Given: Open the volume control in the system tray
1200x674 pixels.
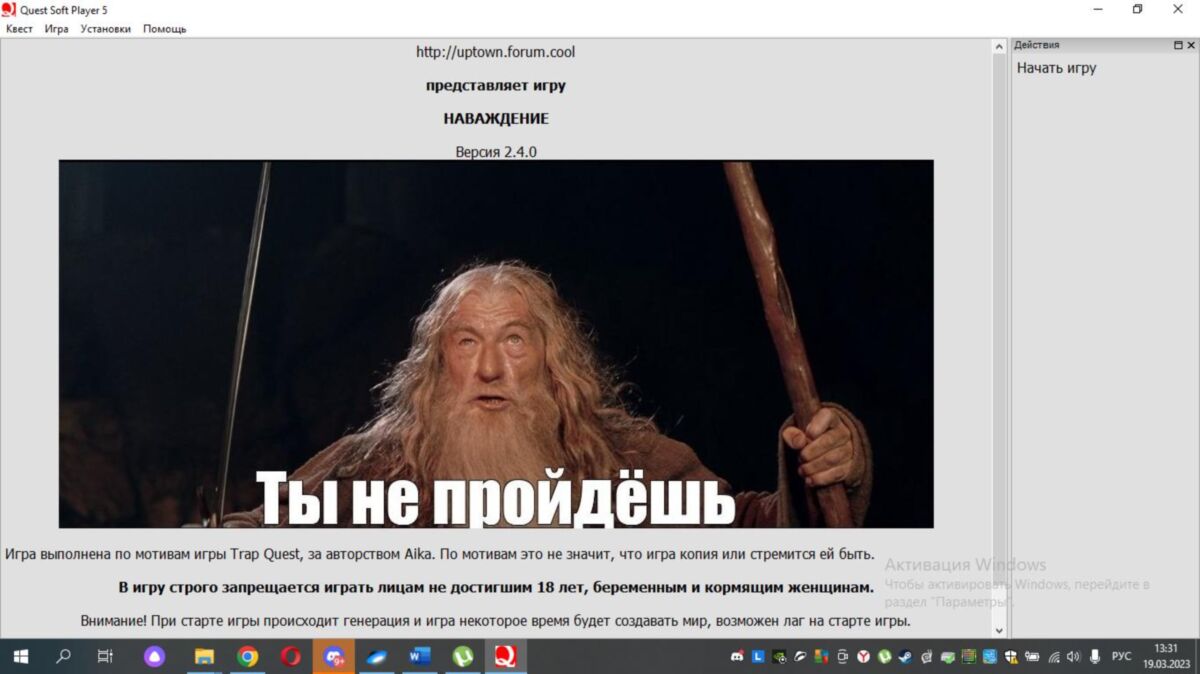Looking at the screenshot, I should coord(1073,657).
